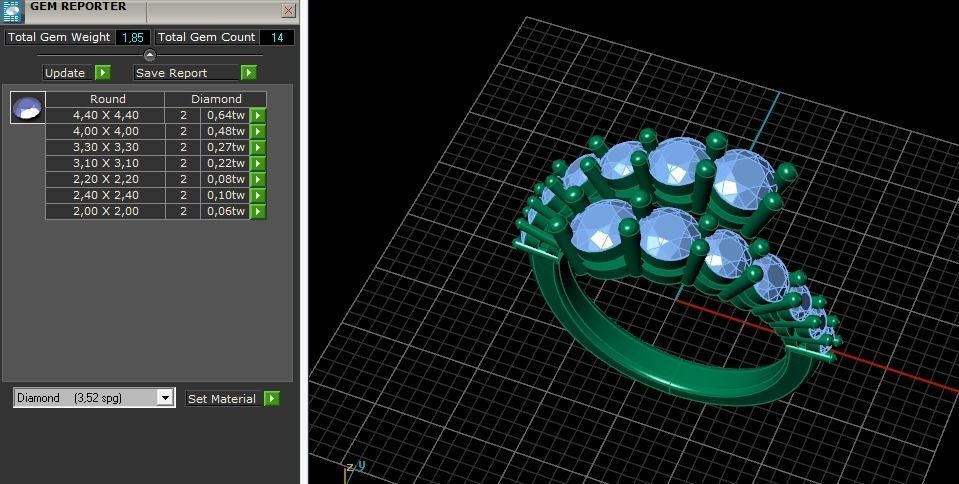
Task: Select the 4,40 X 4,40 size cell
Action: (105, 115)
